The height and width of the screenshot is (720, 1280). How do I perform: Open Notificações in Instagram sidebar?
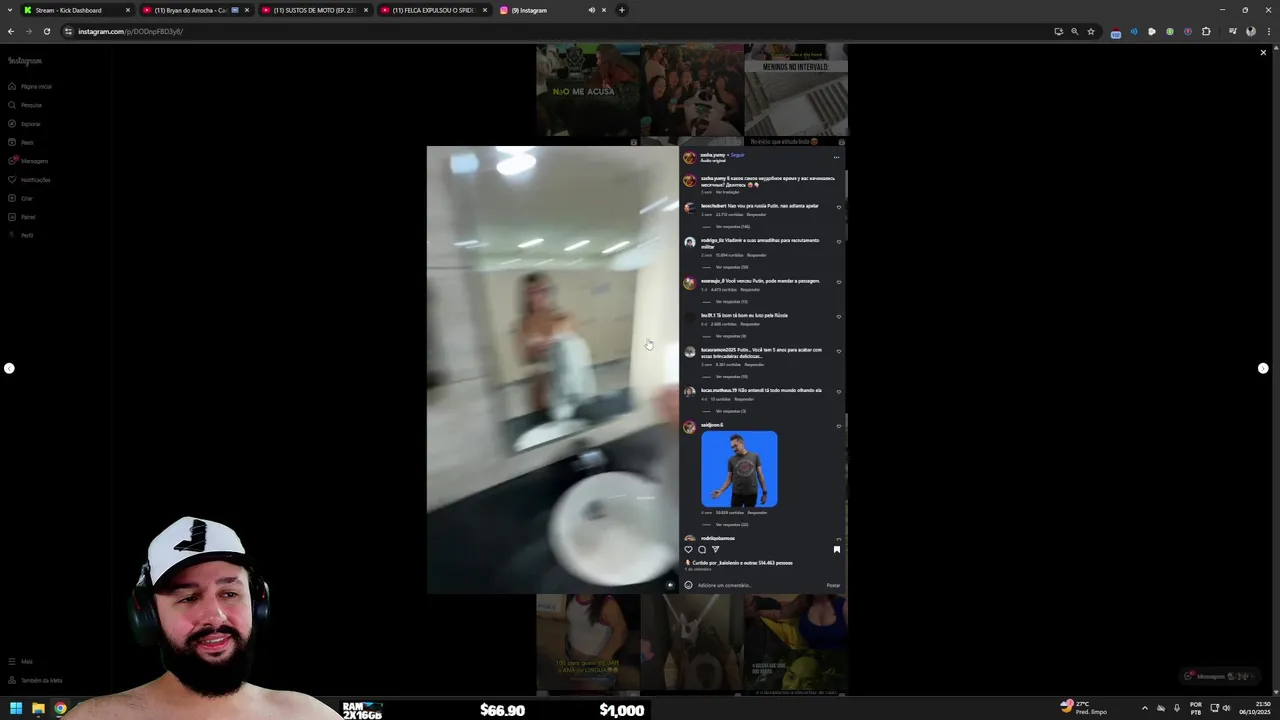[29, 180]
